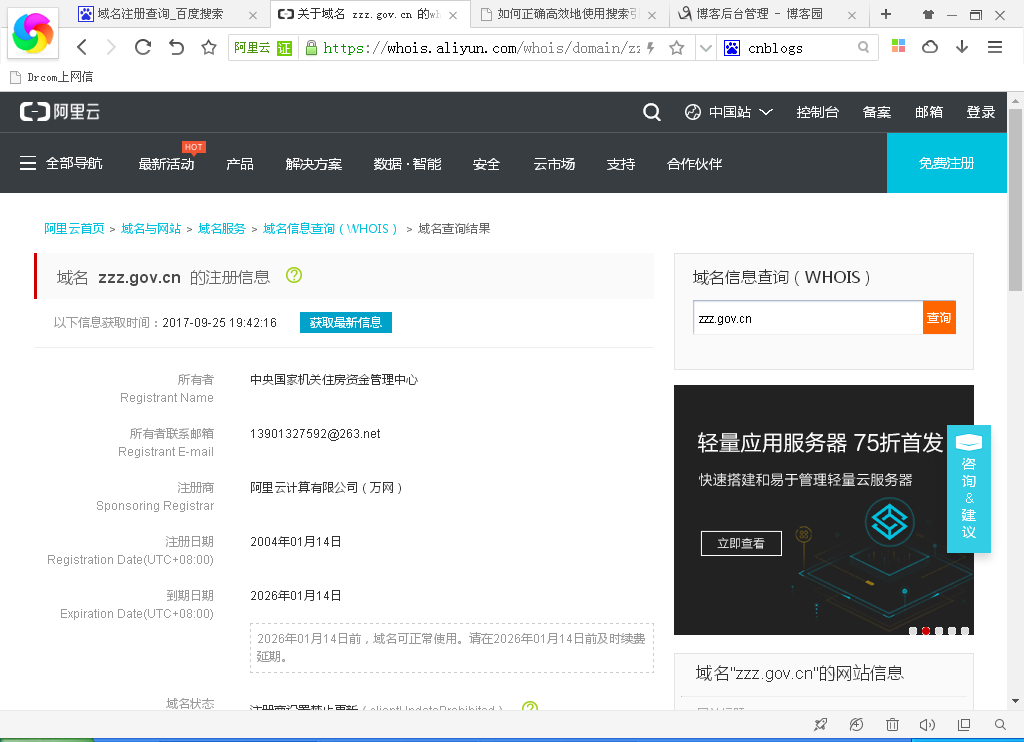Click the help icon beside the 域名状态 value
This screenshot has width=1024, height=742.
coord(530,707)
